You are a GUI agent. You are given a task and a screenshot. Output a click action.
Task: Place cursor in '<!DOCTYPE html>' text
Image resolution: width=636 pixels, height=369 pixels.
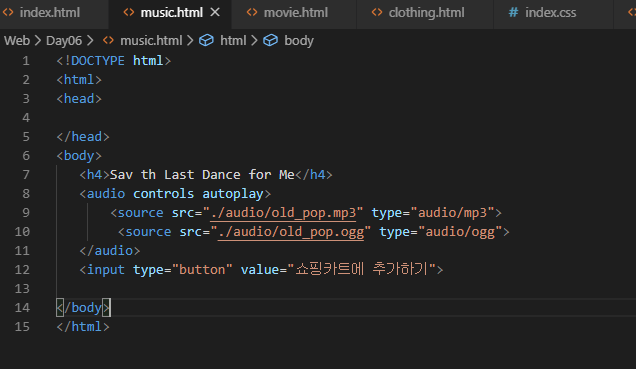tap(114, 61)
